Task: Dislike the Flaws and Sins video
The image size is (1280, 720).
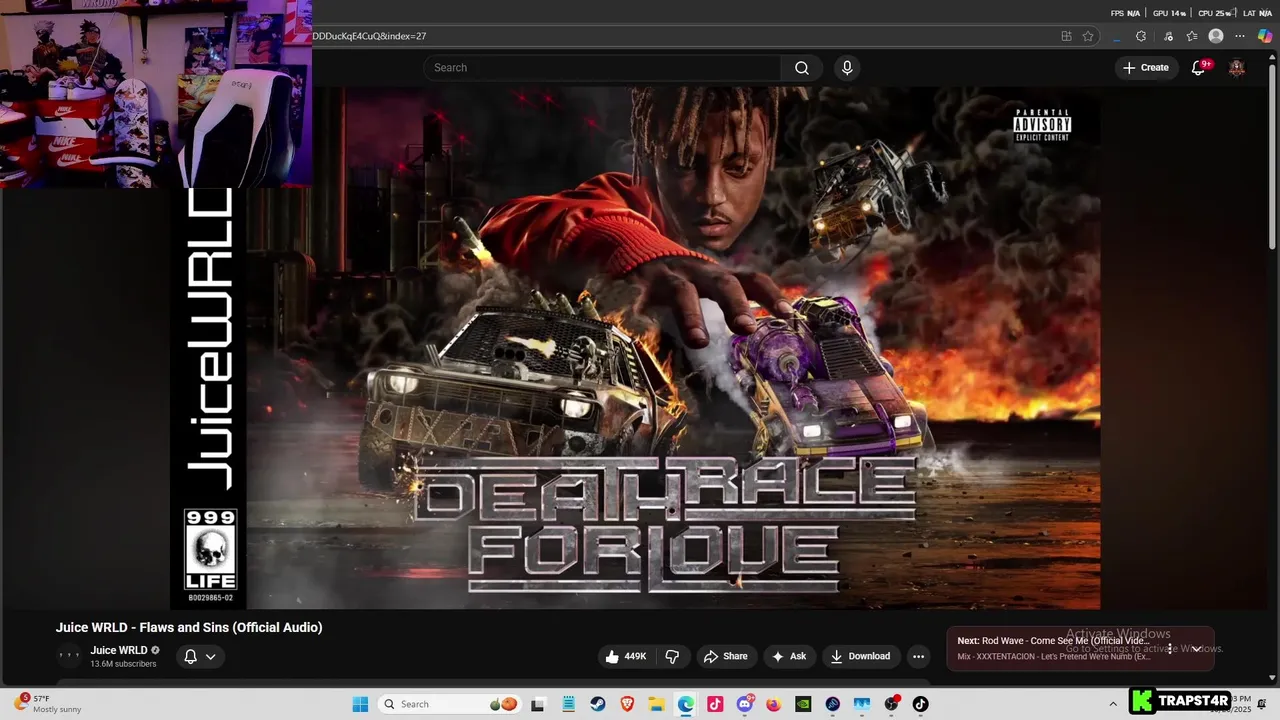Action: [672, 656]
